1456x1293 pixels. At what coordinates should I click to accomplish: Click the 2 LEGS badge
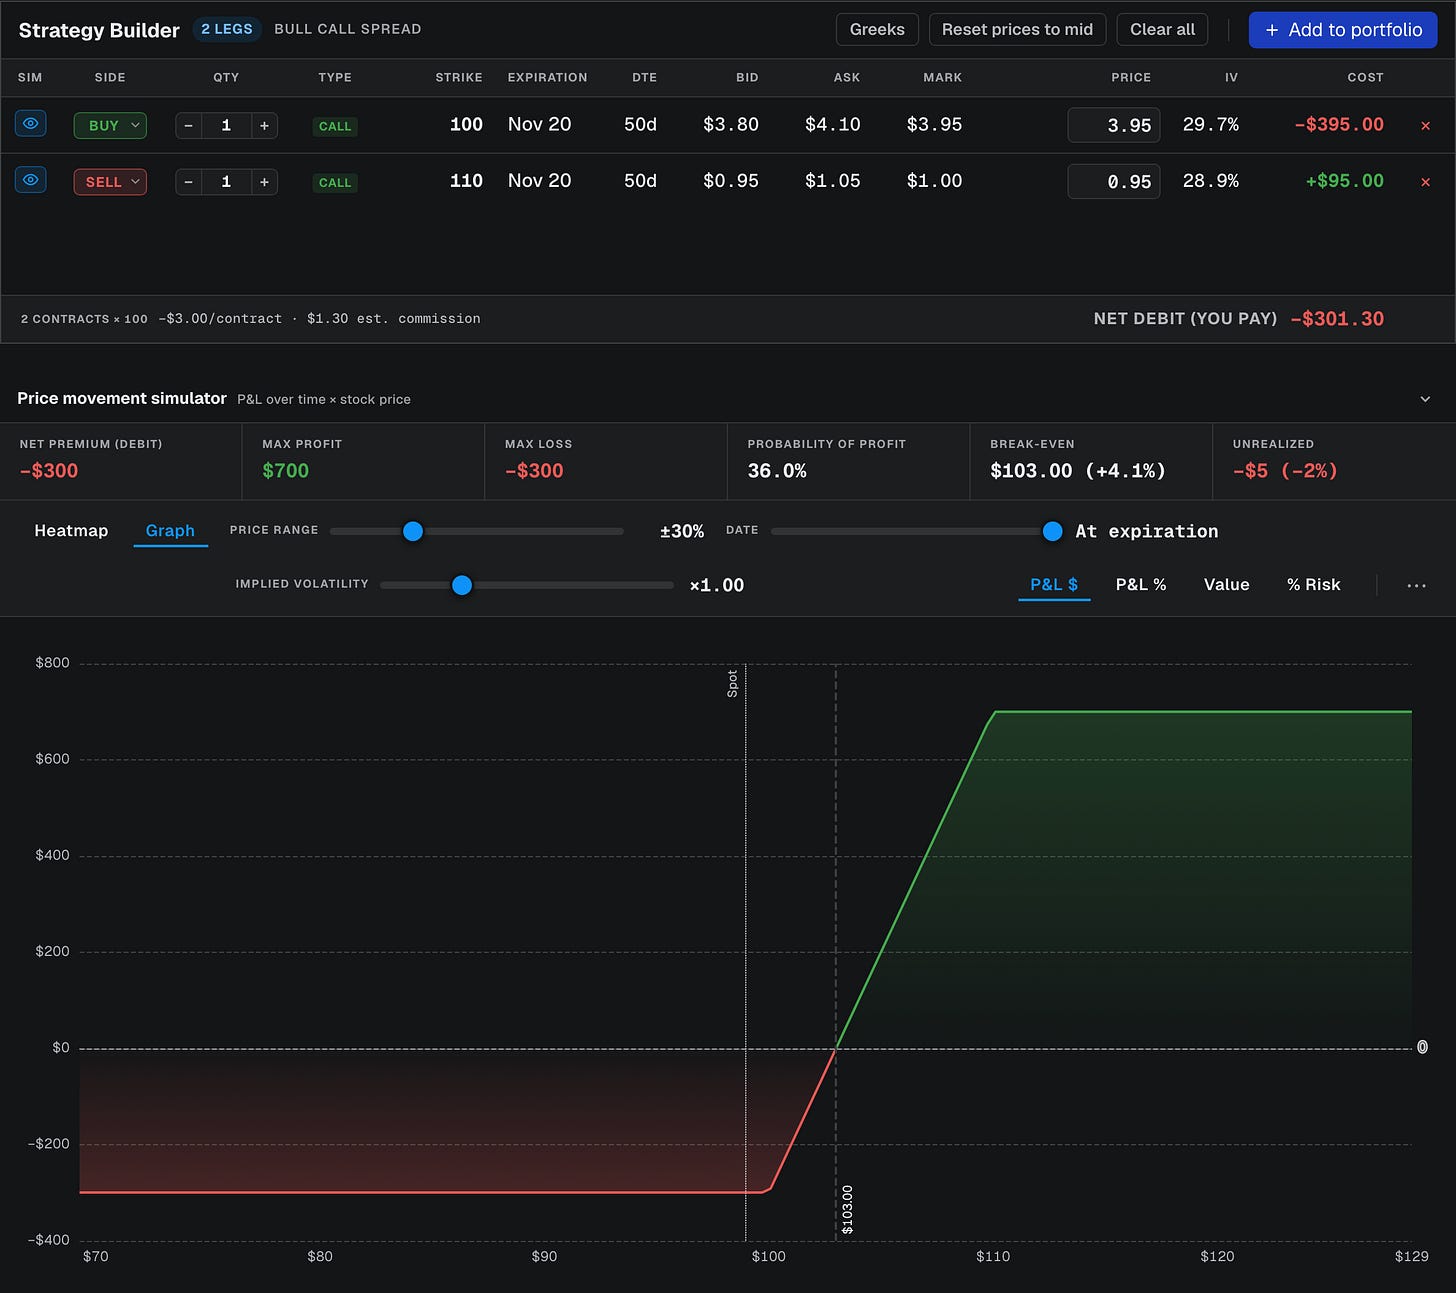227,29
